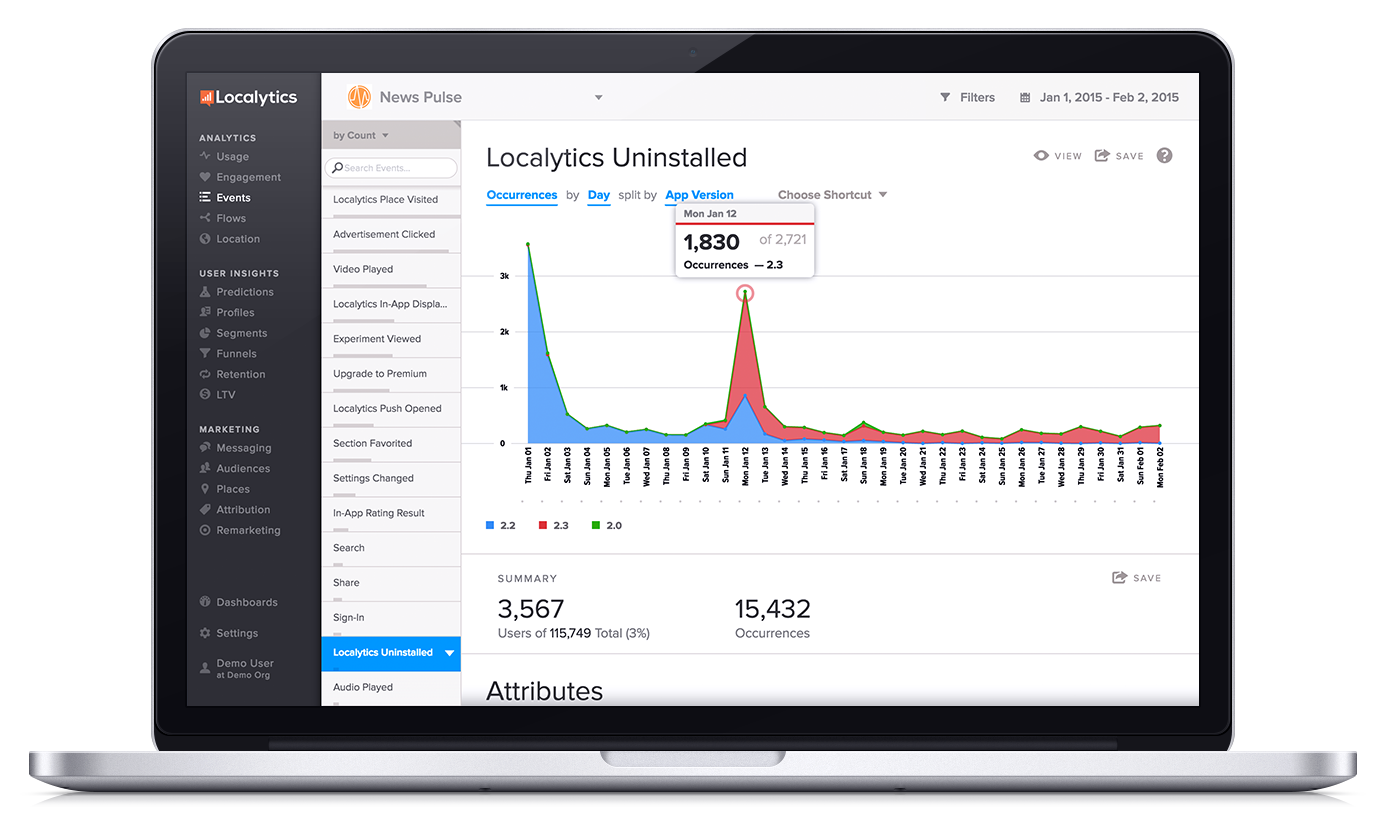The image size is (1386, 828).
Task: Change the App Version split selector
Action: 699,195
